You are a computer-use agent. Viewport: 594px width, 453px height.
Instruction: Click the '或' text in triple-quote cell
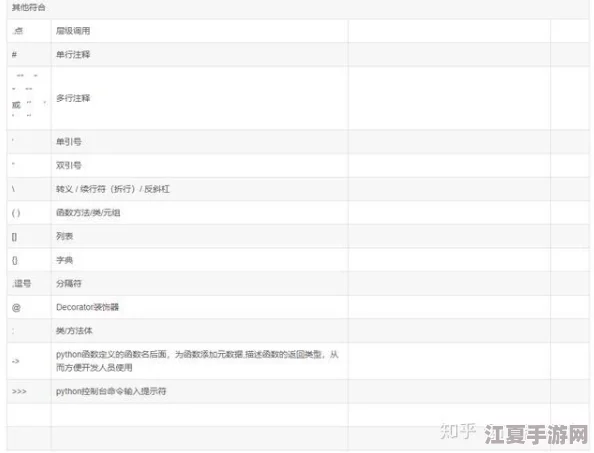point(16,105)
